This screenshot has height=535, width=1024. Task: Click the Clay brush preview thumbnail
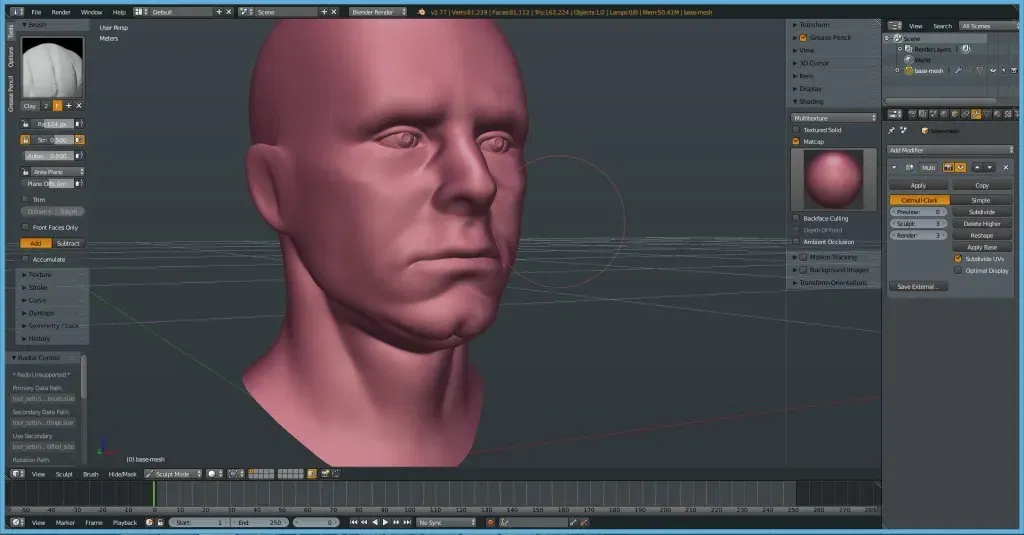52,67
